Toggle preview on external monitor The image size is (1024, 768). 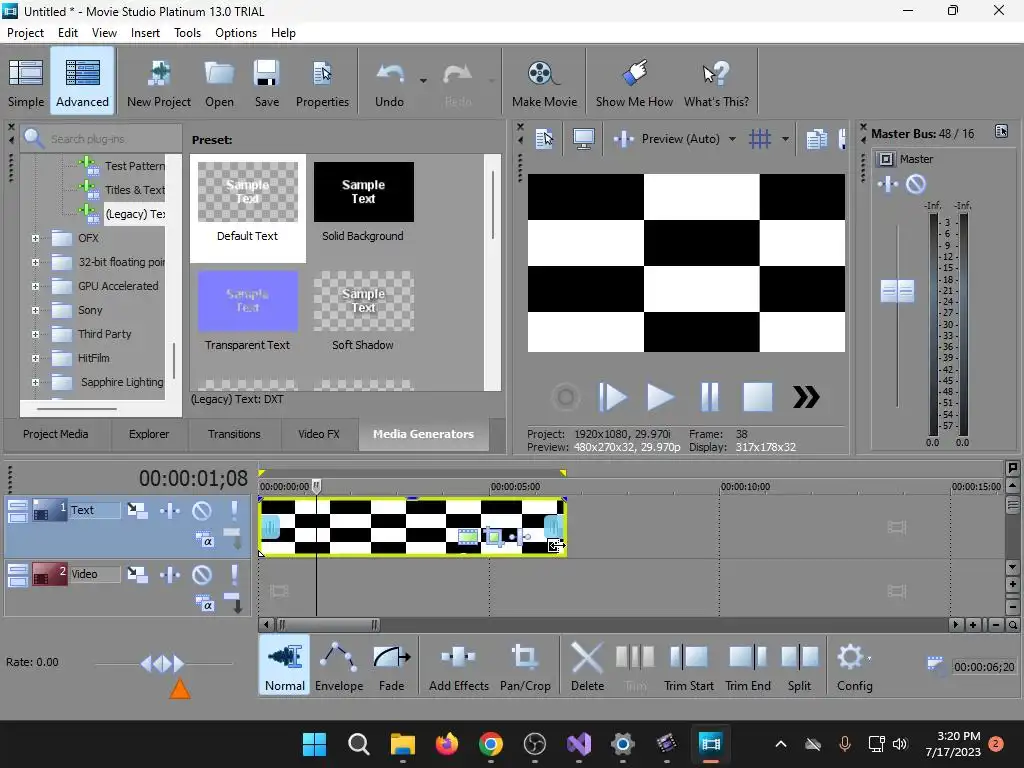[x=583, y=138]
